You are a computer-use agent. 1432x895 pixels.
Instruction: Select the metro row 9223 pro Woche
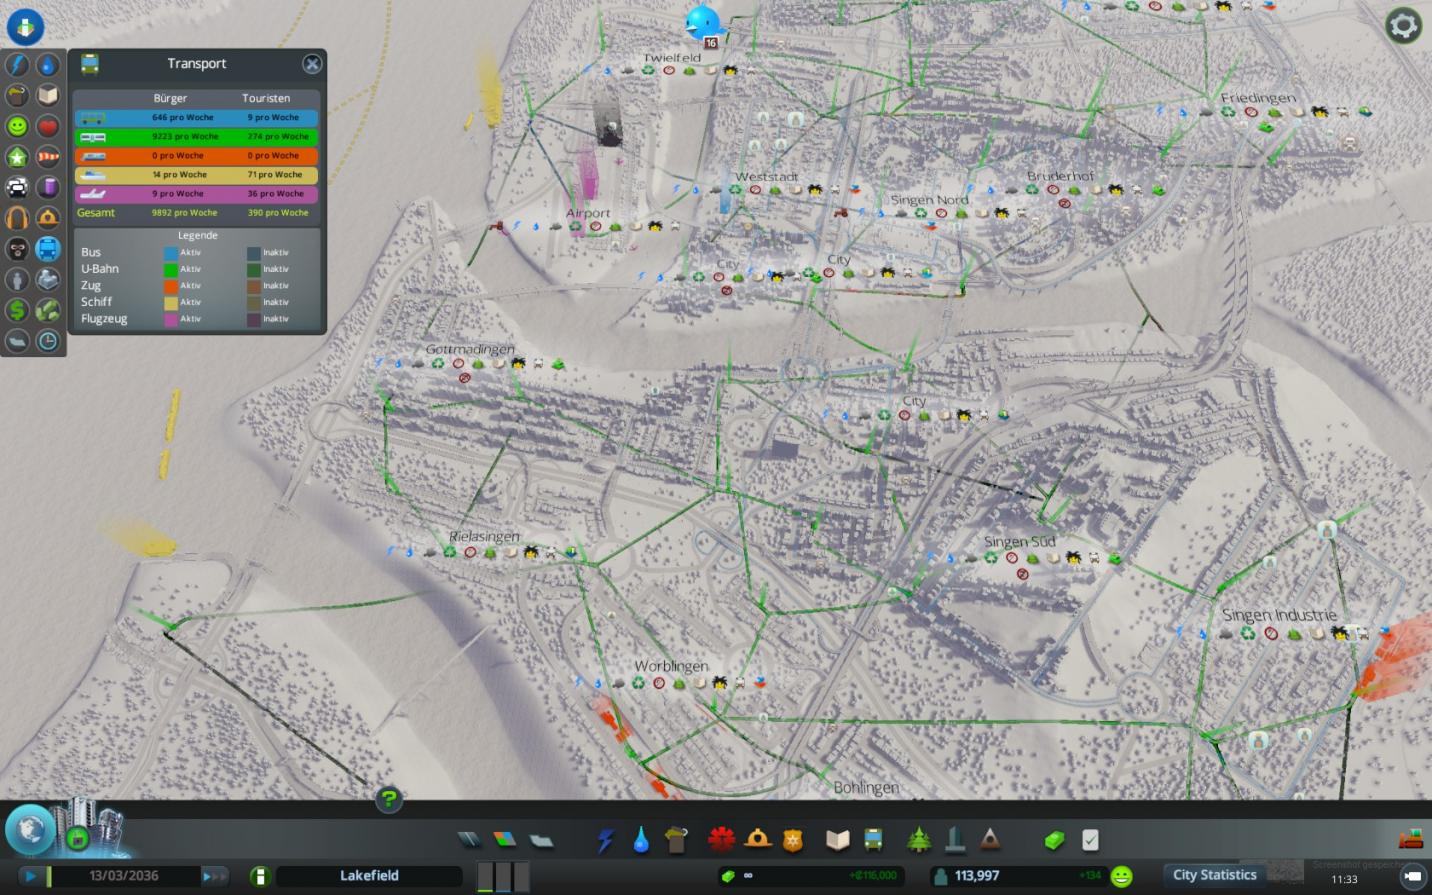[x=197, y=137]
